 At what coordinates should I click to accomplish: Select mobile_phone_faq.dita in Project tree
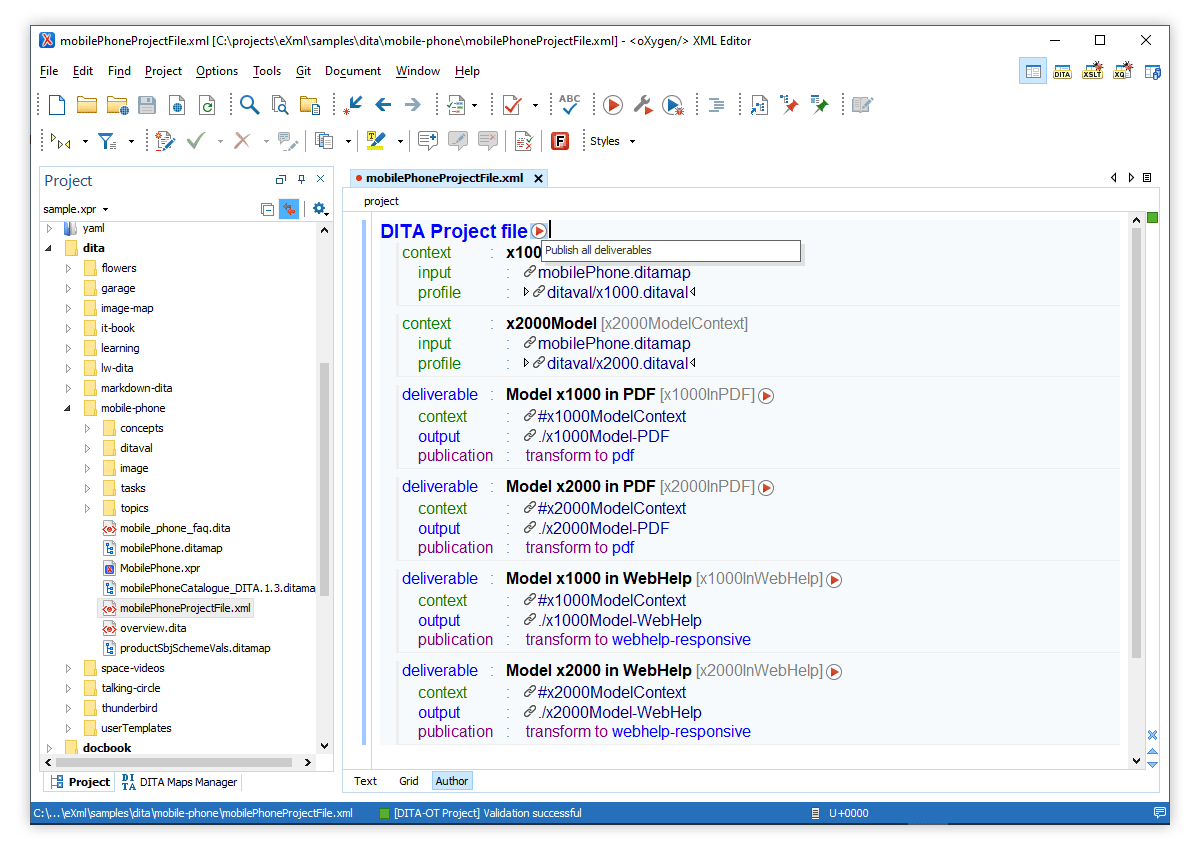(x=175, y=528)
